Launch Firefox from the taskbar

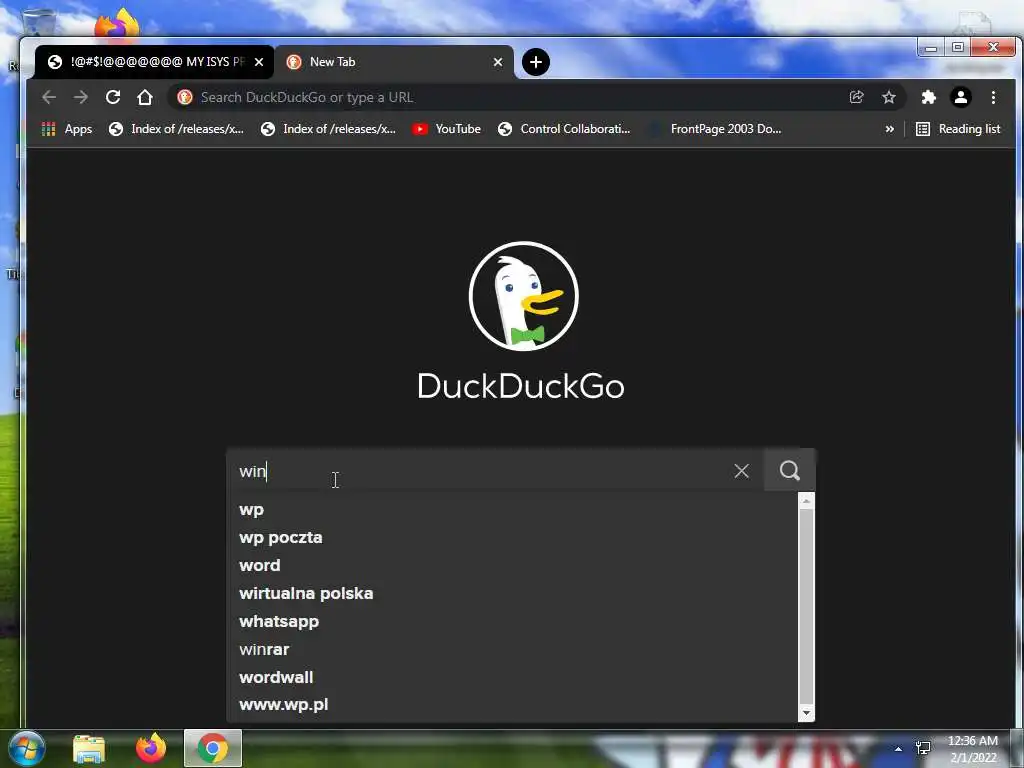pyautogui.click(x=151, y=748)
